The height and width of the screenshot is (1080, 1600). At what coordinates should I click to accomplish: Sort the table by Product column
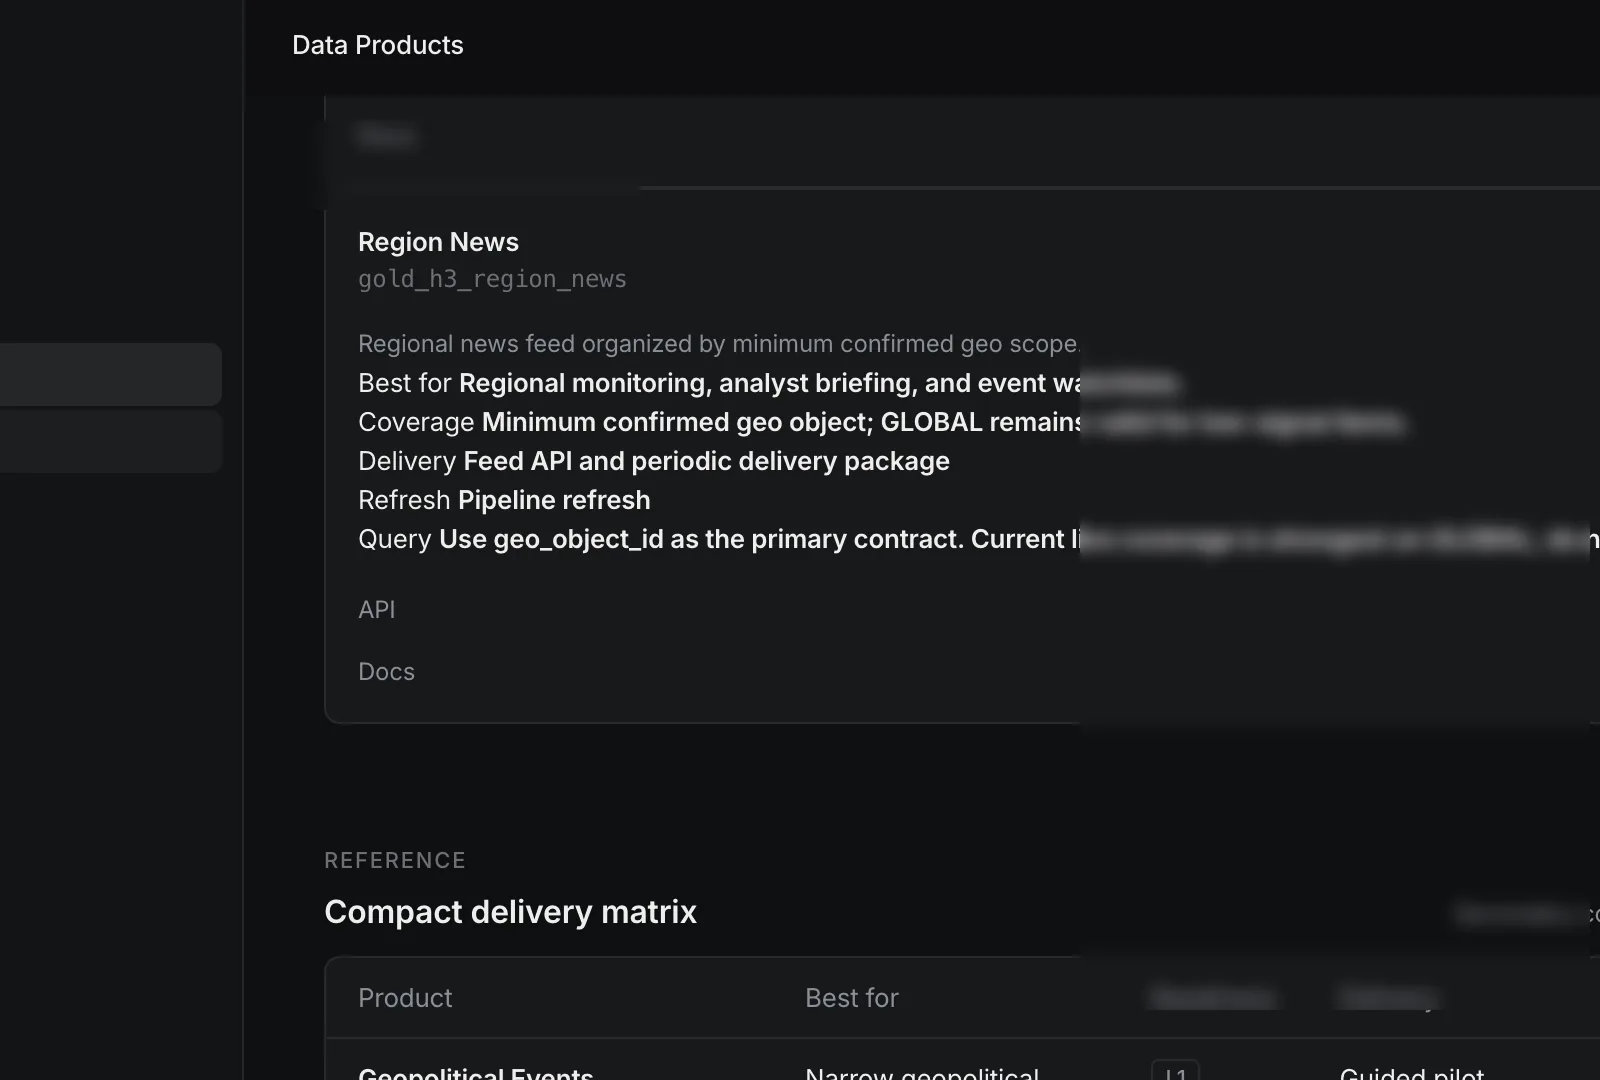[x=404, y=997]
